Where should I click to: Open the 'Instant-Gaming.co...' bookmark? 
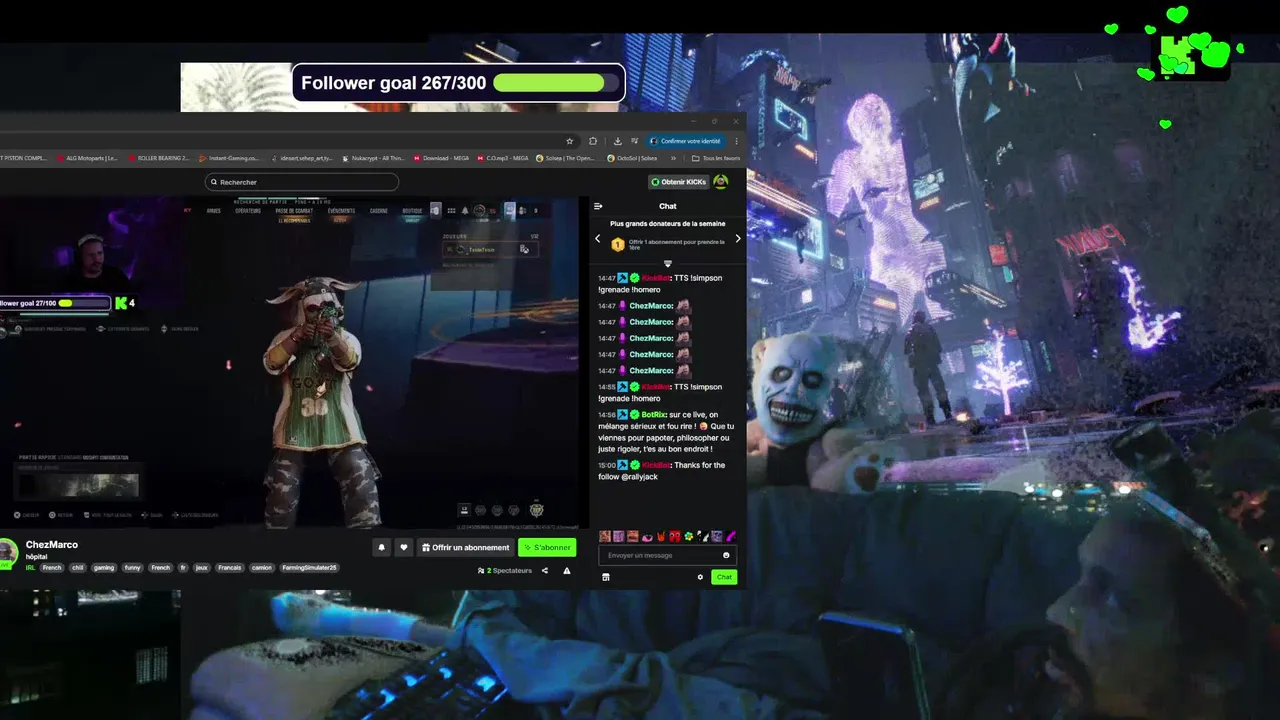click(x=229, y=158)
